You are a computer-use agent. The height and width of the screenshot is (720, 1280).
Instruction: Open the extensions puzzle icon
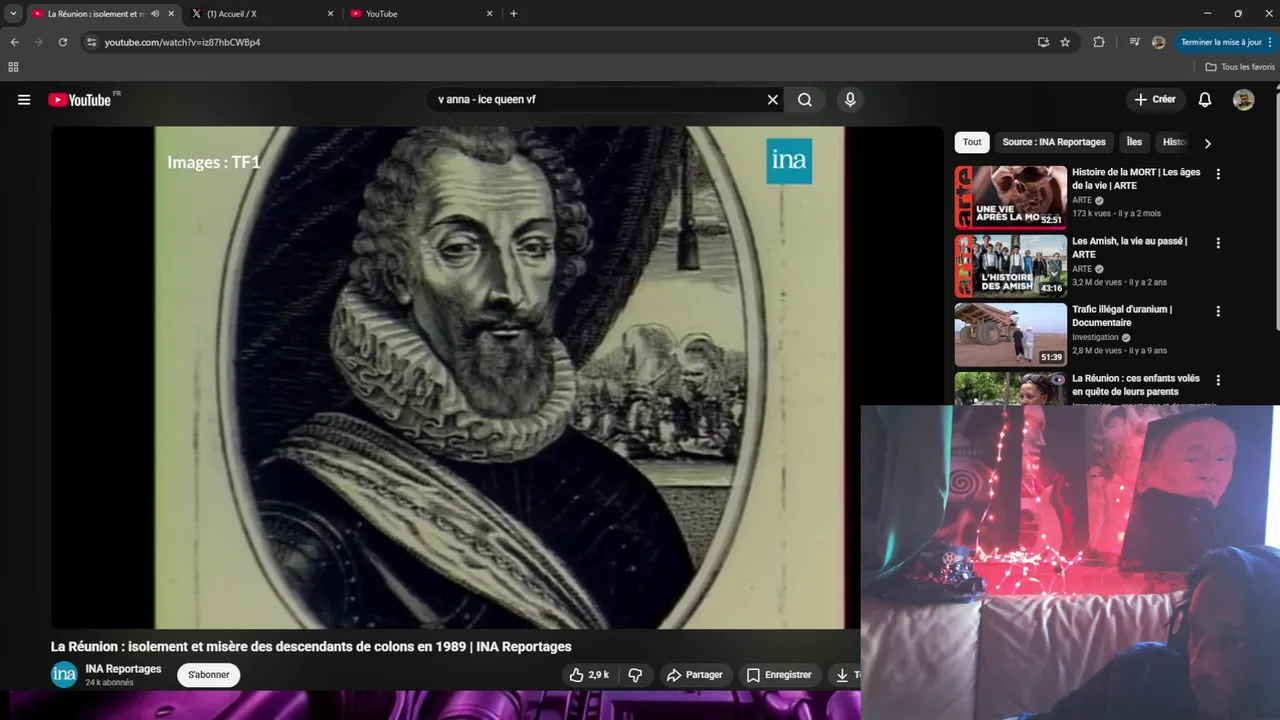click(x=1099, y=42)
